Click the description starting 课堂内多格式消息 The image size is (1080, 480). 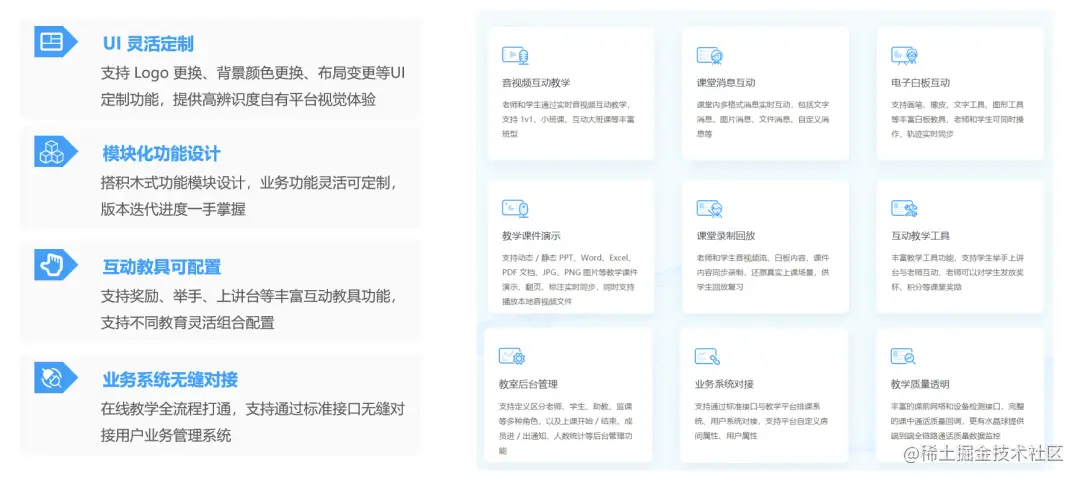(762, 119)
